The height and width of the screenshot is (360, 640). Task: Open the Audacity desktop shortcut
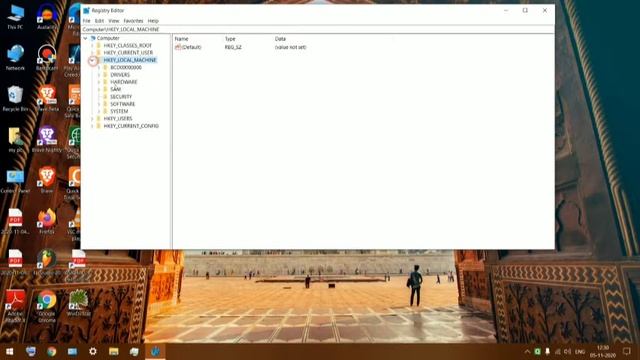(x=47, y=17)
